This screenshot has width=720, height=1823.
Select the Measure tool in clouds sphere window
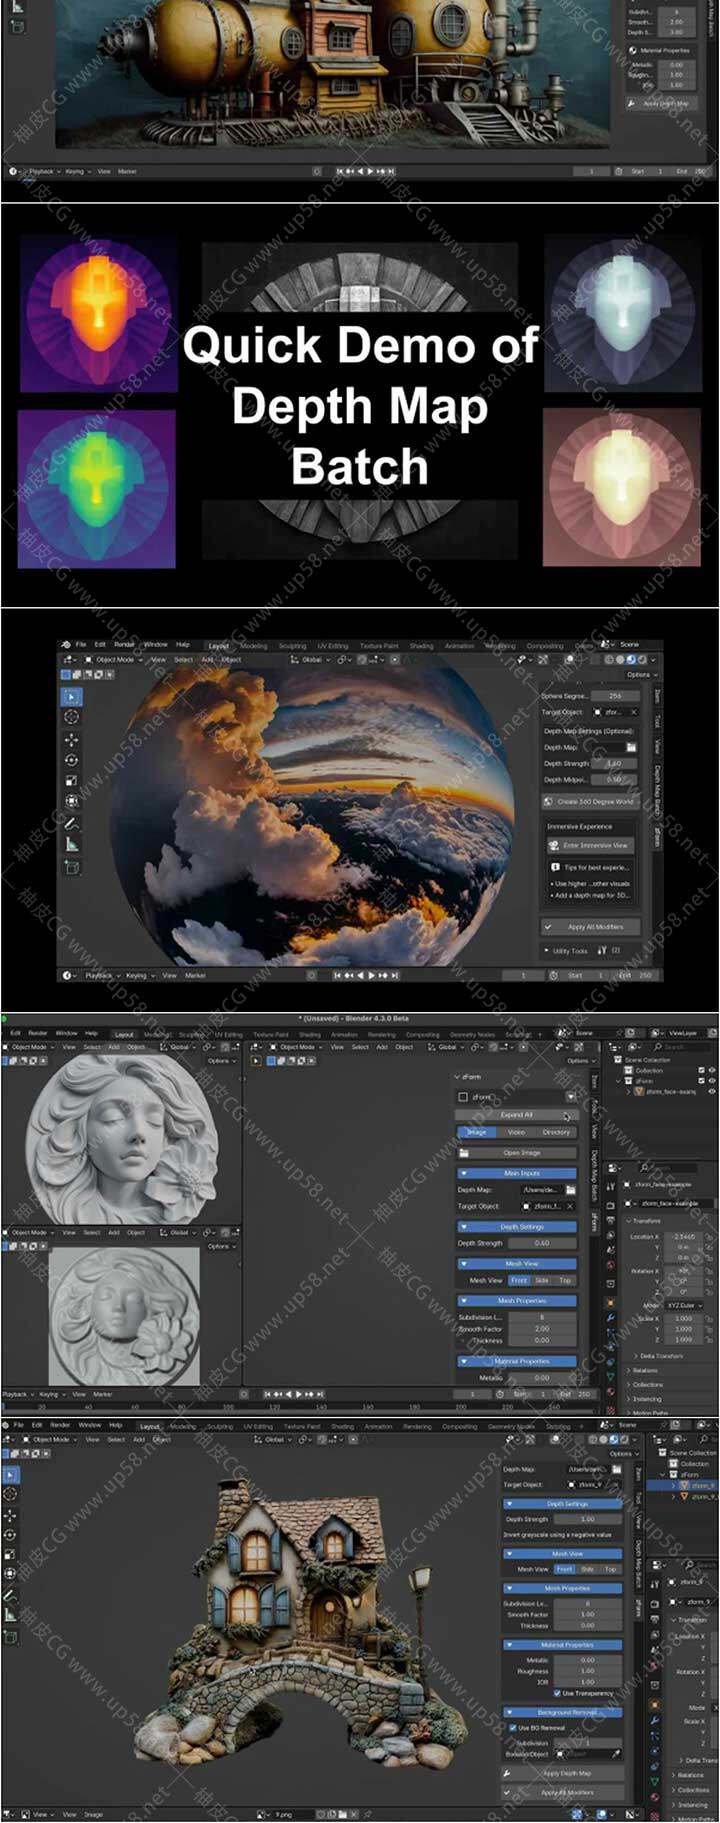coord(72,844)
